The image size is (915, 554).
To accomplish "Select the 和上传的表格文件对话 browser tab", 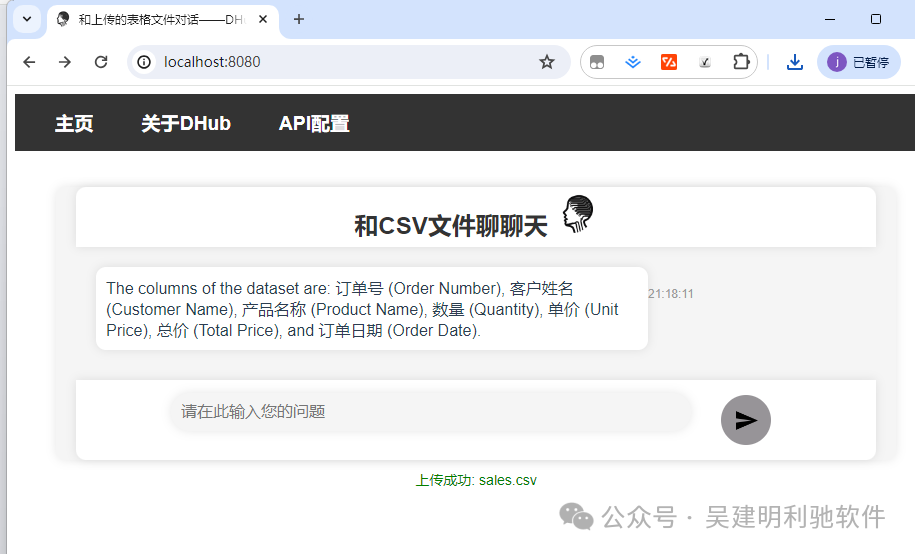I will pos(162,20).
